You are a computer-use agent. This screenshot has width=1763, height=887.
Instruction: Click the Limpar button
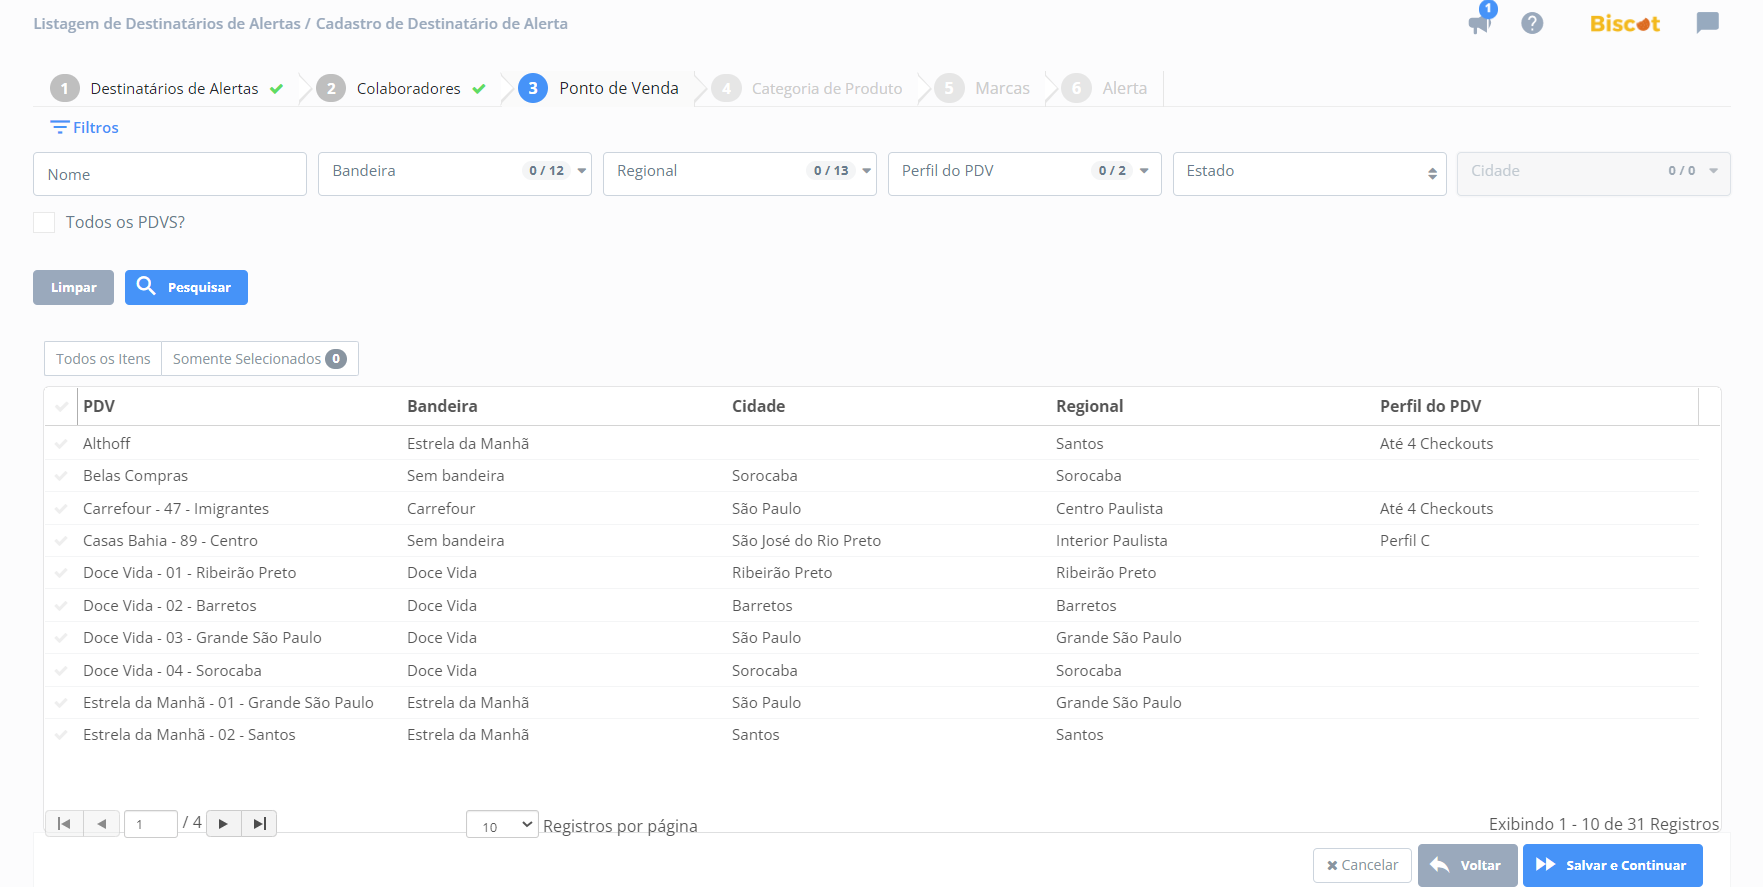click(73, 287)
